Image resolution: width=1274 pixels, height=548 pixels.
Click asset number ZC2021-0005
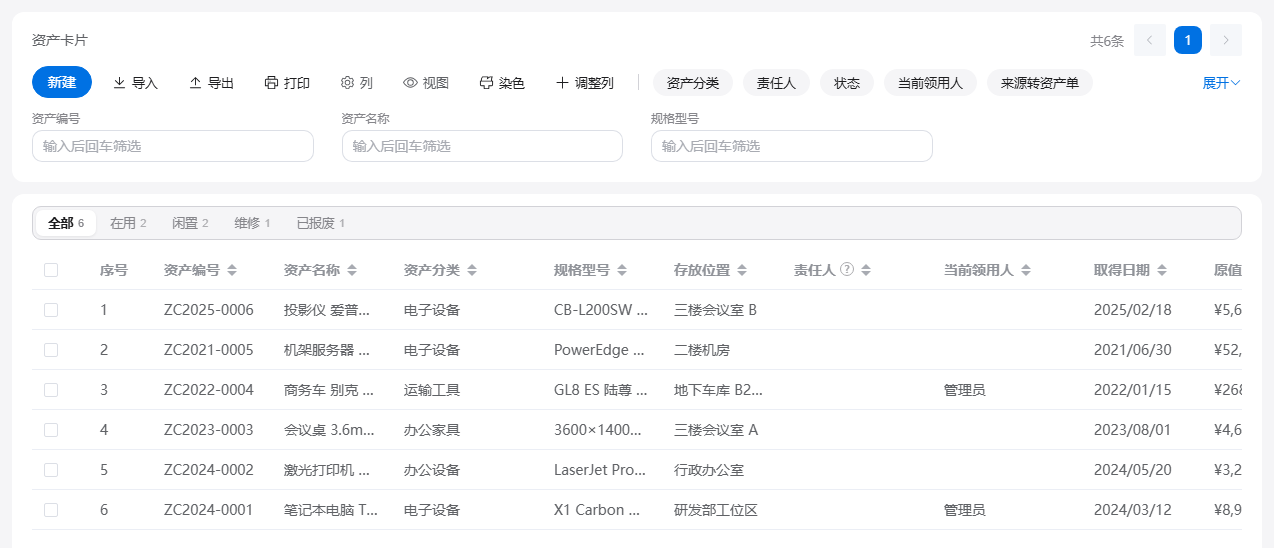point(209,350)
